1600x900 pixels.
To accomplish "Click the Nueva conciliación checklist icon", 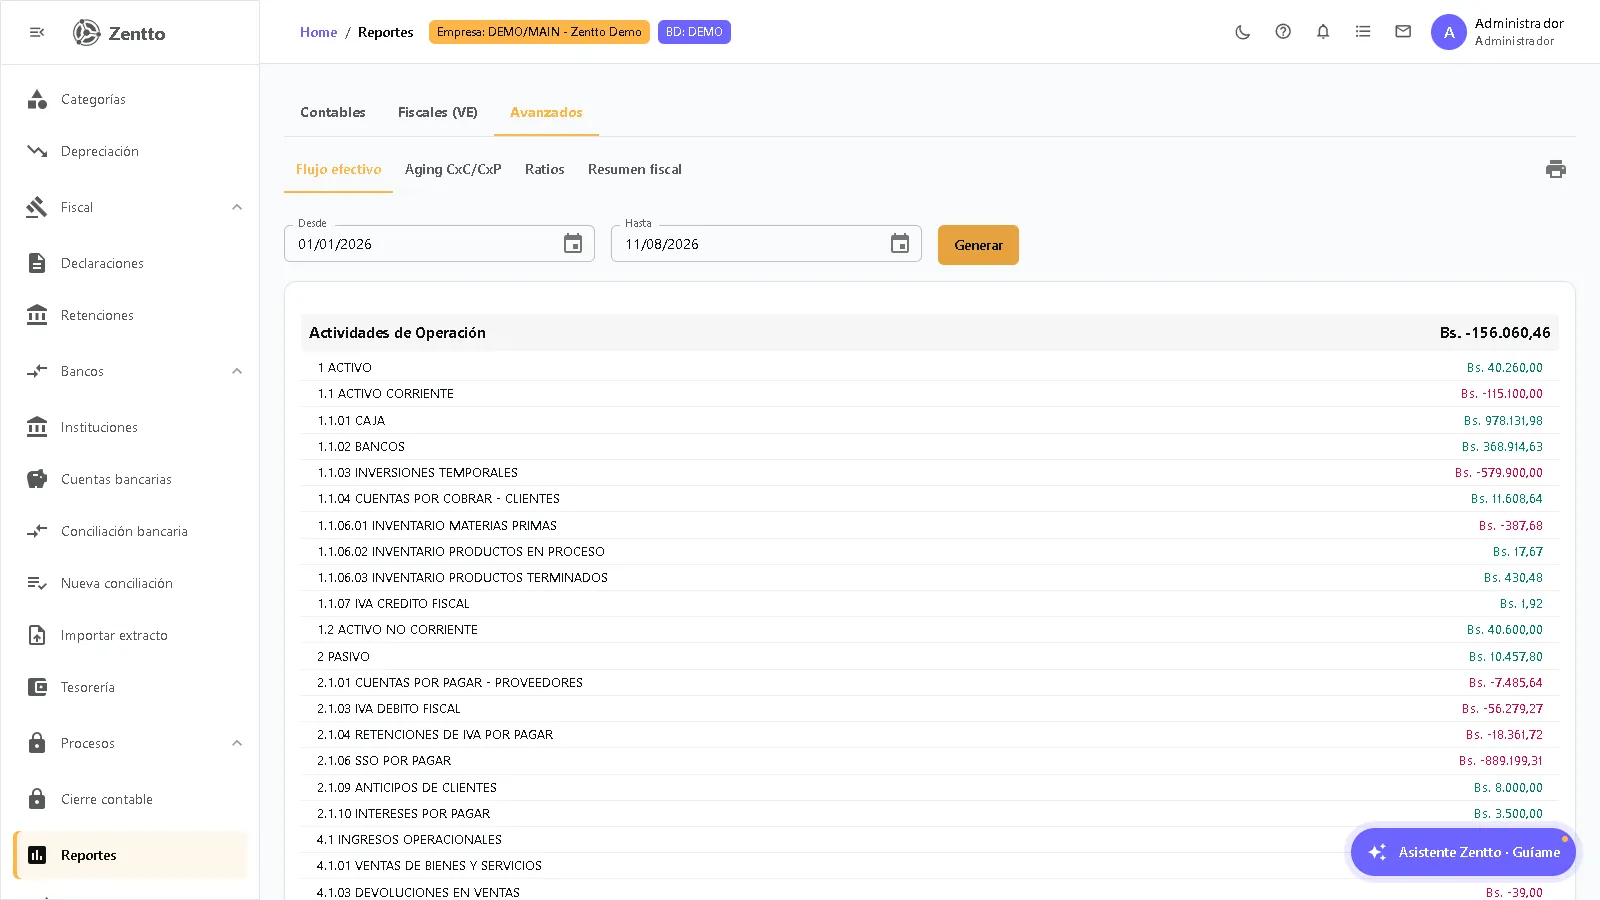I will [37, 583].
